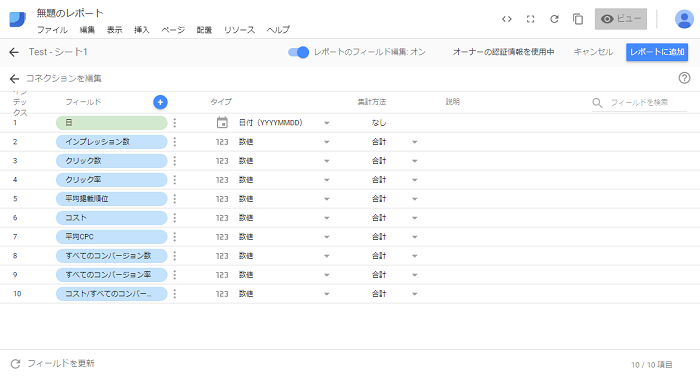Click the 10 / 10 項目 count
The image size is (700, 377).
click(x=652, y=365)
